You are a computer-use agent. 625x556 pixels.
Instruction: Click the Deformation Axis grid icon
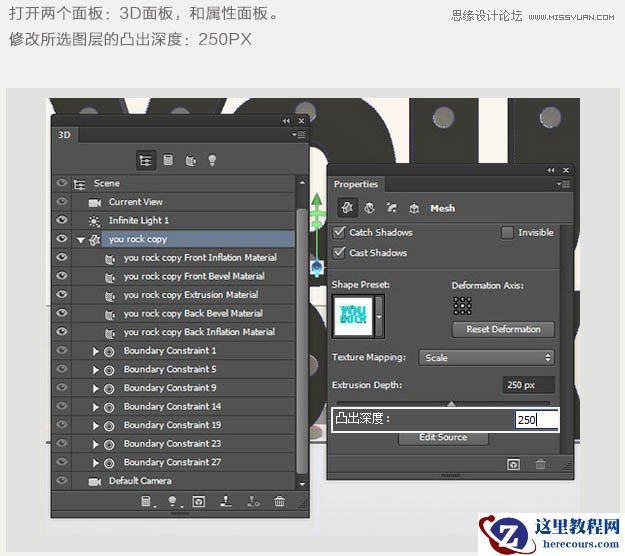(462, 306)
